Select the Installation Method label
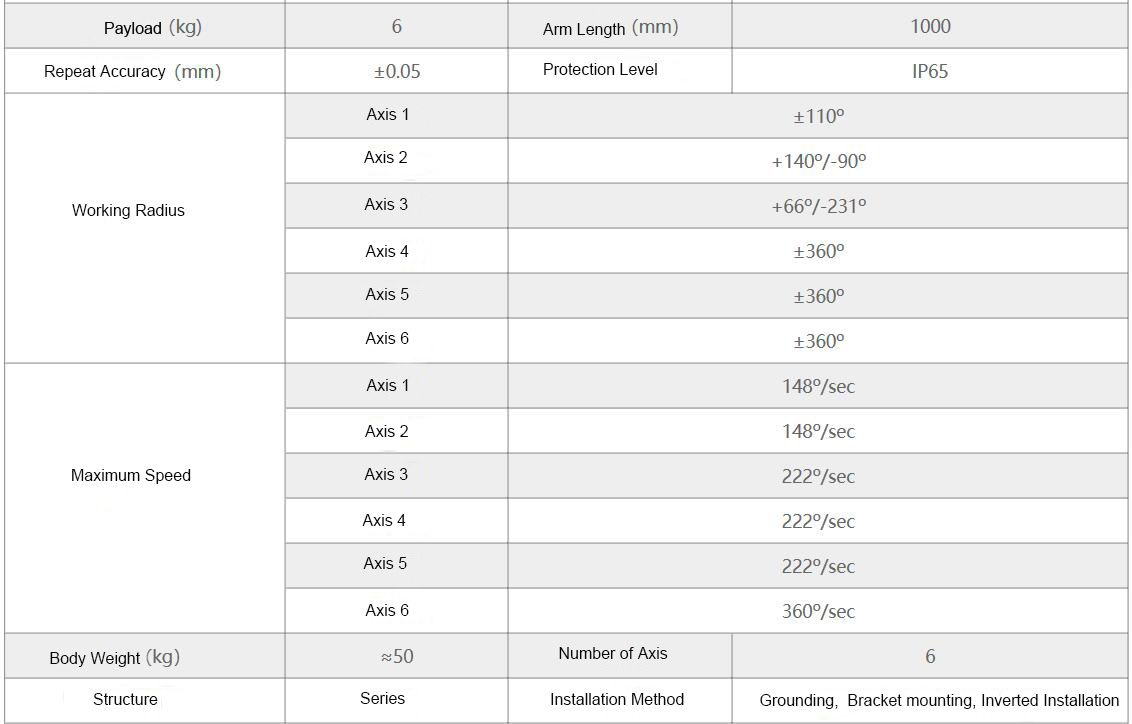 [x=616, y=699]
